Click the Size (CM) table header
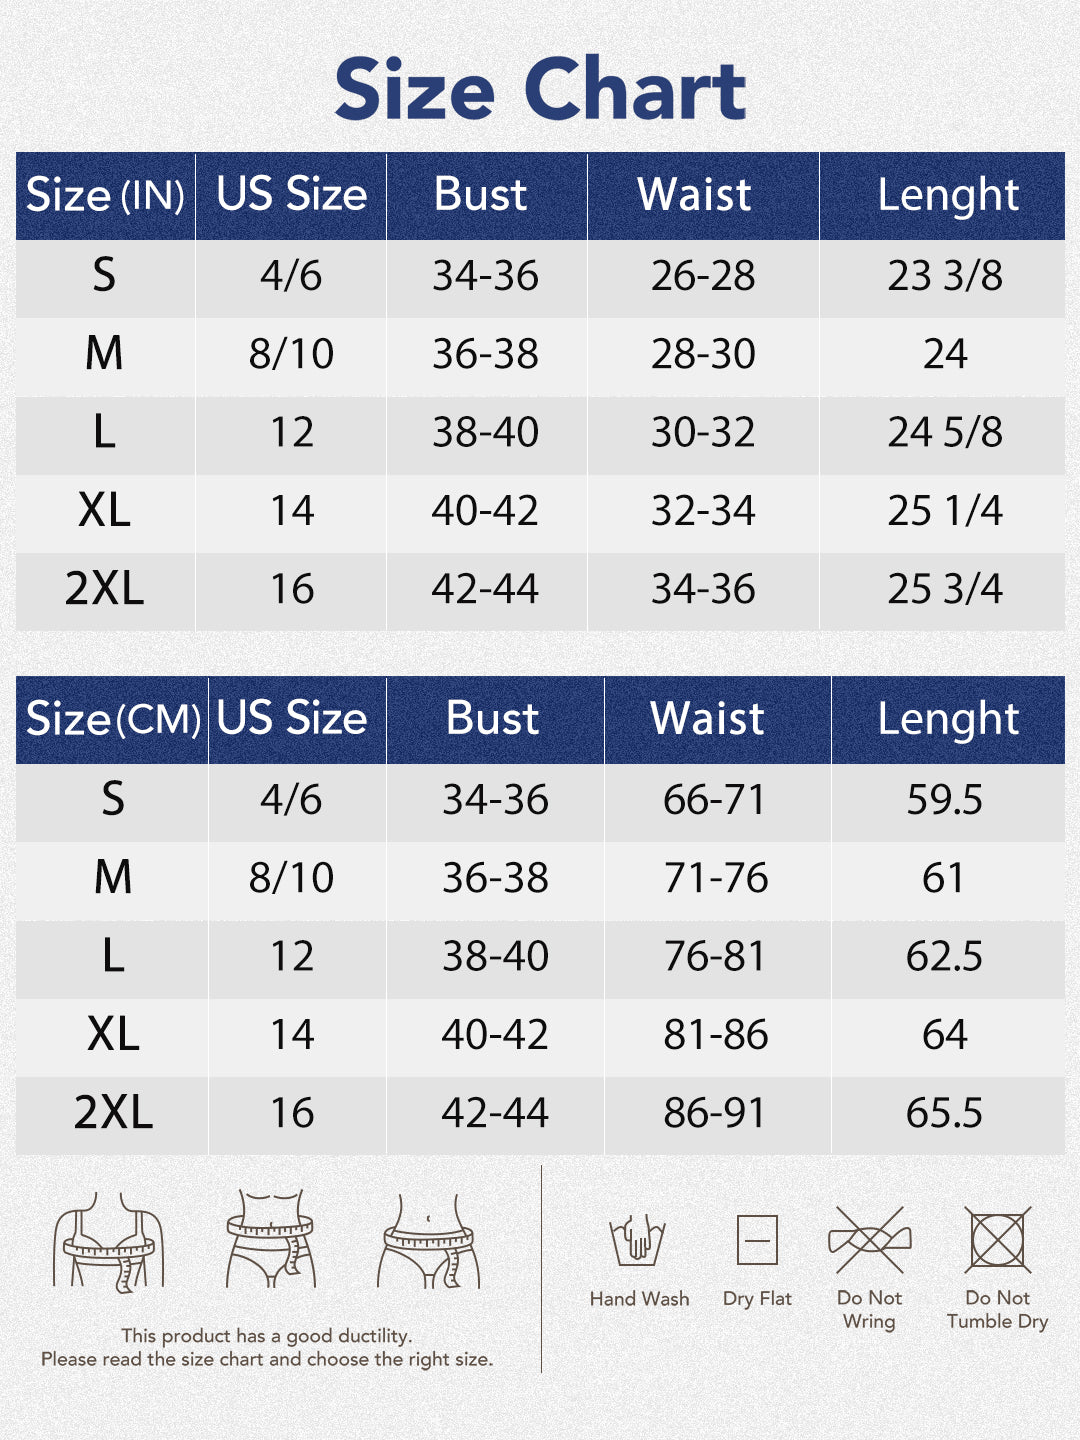Viewport: 1080px width, 1440px height. (112, 719)
